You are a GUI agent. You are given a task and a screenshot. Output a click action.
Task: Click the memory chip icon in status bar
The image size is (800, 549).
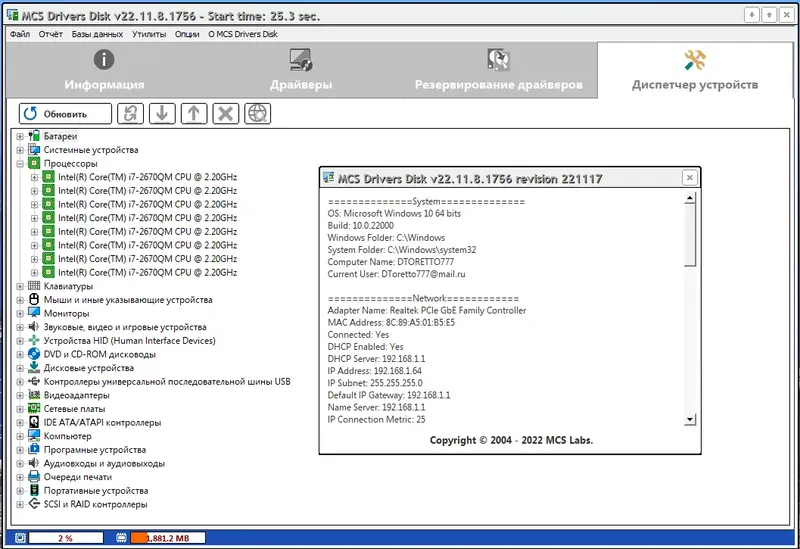[x=121, y=538]
